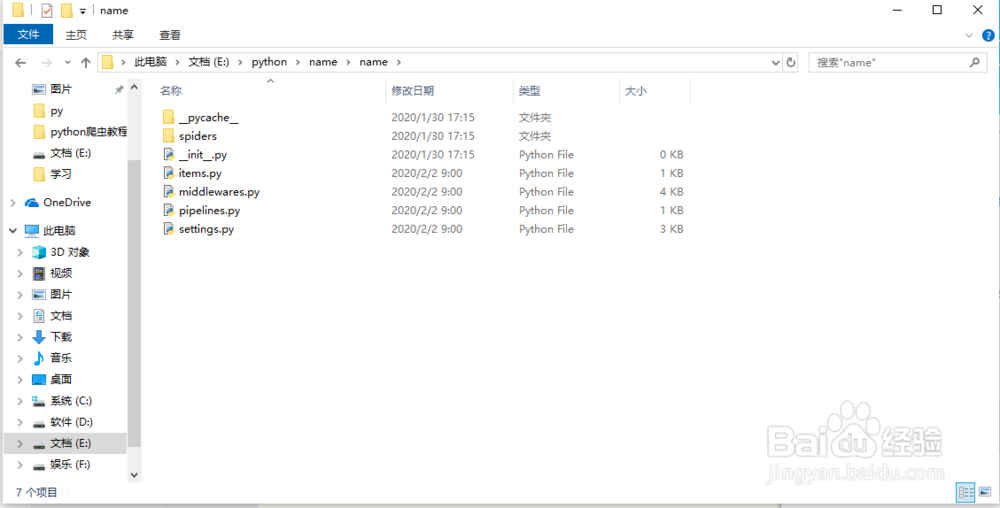
Task: Click navigation pane scrollbar up arrow
Action: pos(134,87)
